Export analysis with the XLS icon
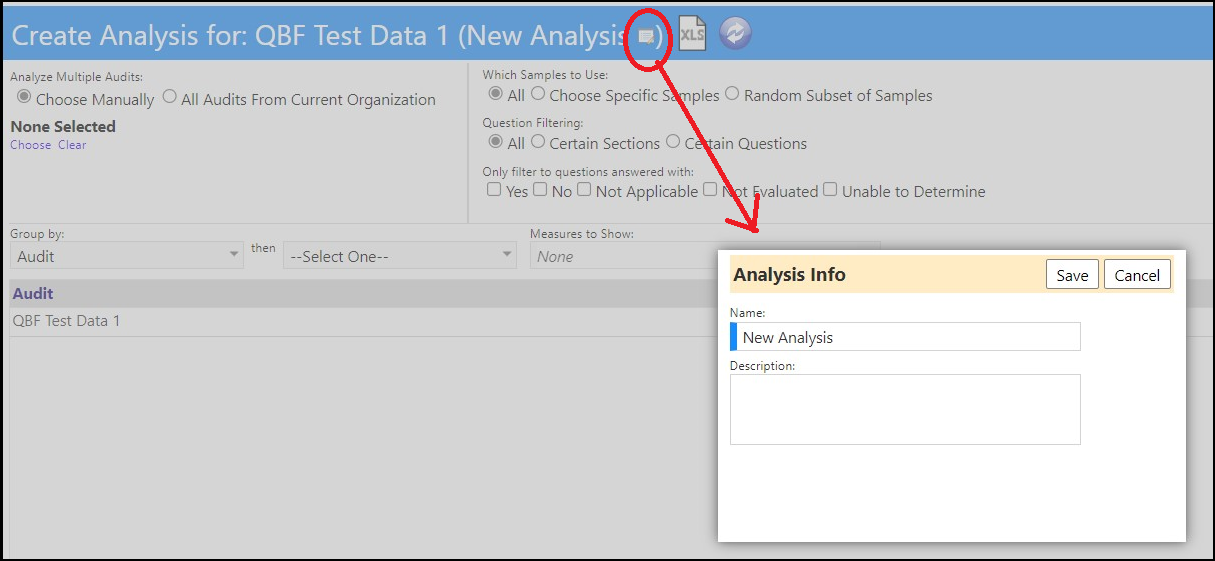Image resolution: width=1215 pixels, height=561 pixels. [692, 34]
